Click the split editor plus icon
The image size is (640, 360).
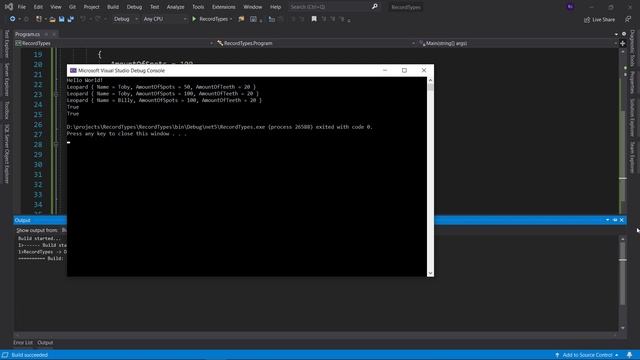pyautogui.click(x=622, y=43)
